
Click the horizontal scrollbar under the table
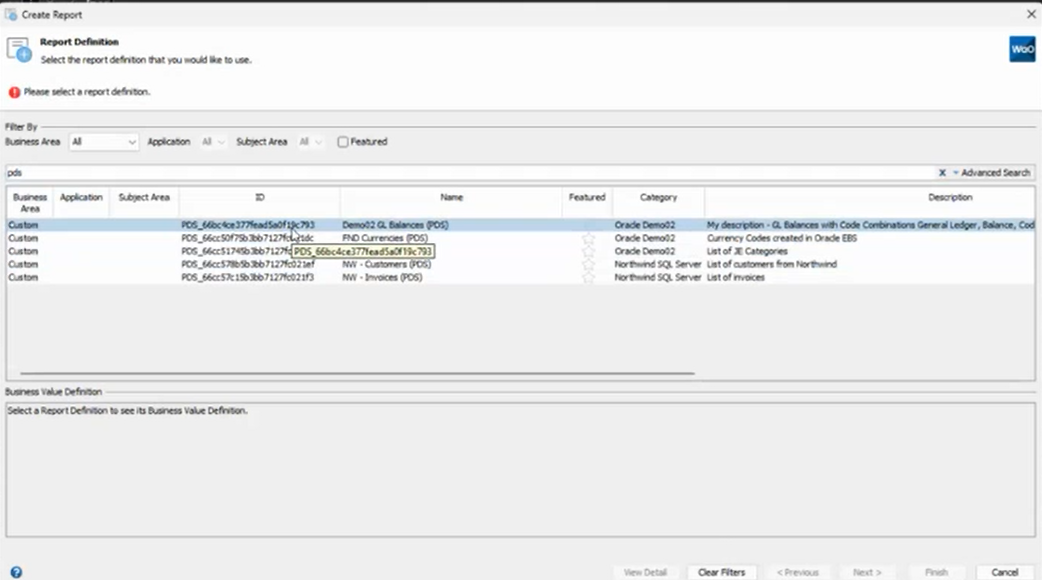(x=357, y=373)
